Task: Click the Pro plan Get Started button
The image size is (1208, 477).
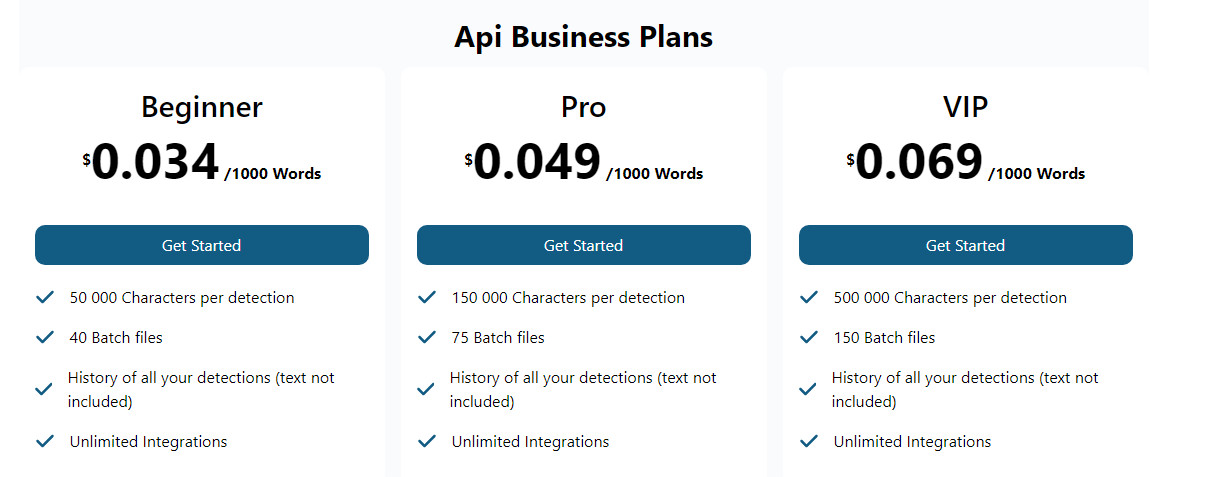Action: 584,245
